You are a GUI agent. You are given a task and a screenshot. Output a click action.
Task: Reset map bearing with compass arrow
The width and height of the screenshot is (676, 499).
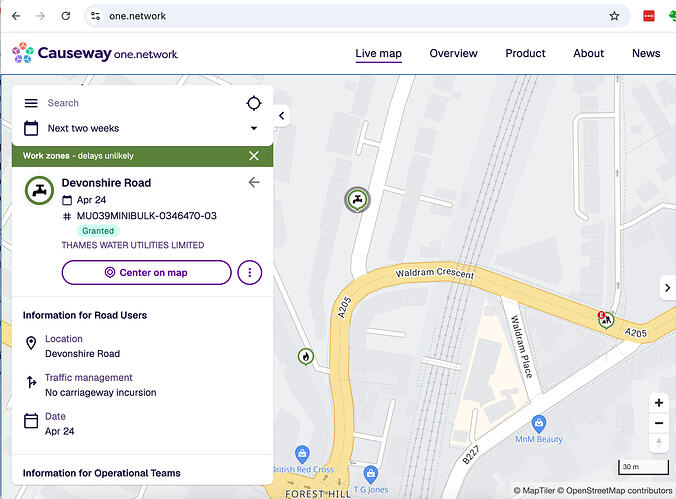[659, 443]
